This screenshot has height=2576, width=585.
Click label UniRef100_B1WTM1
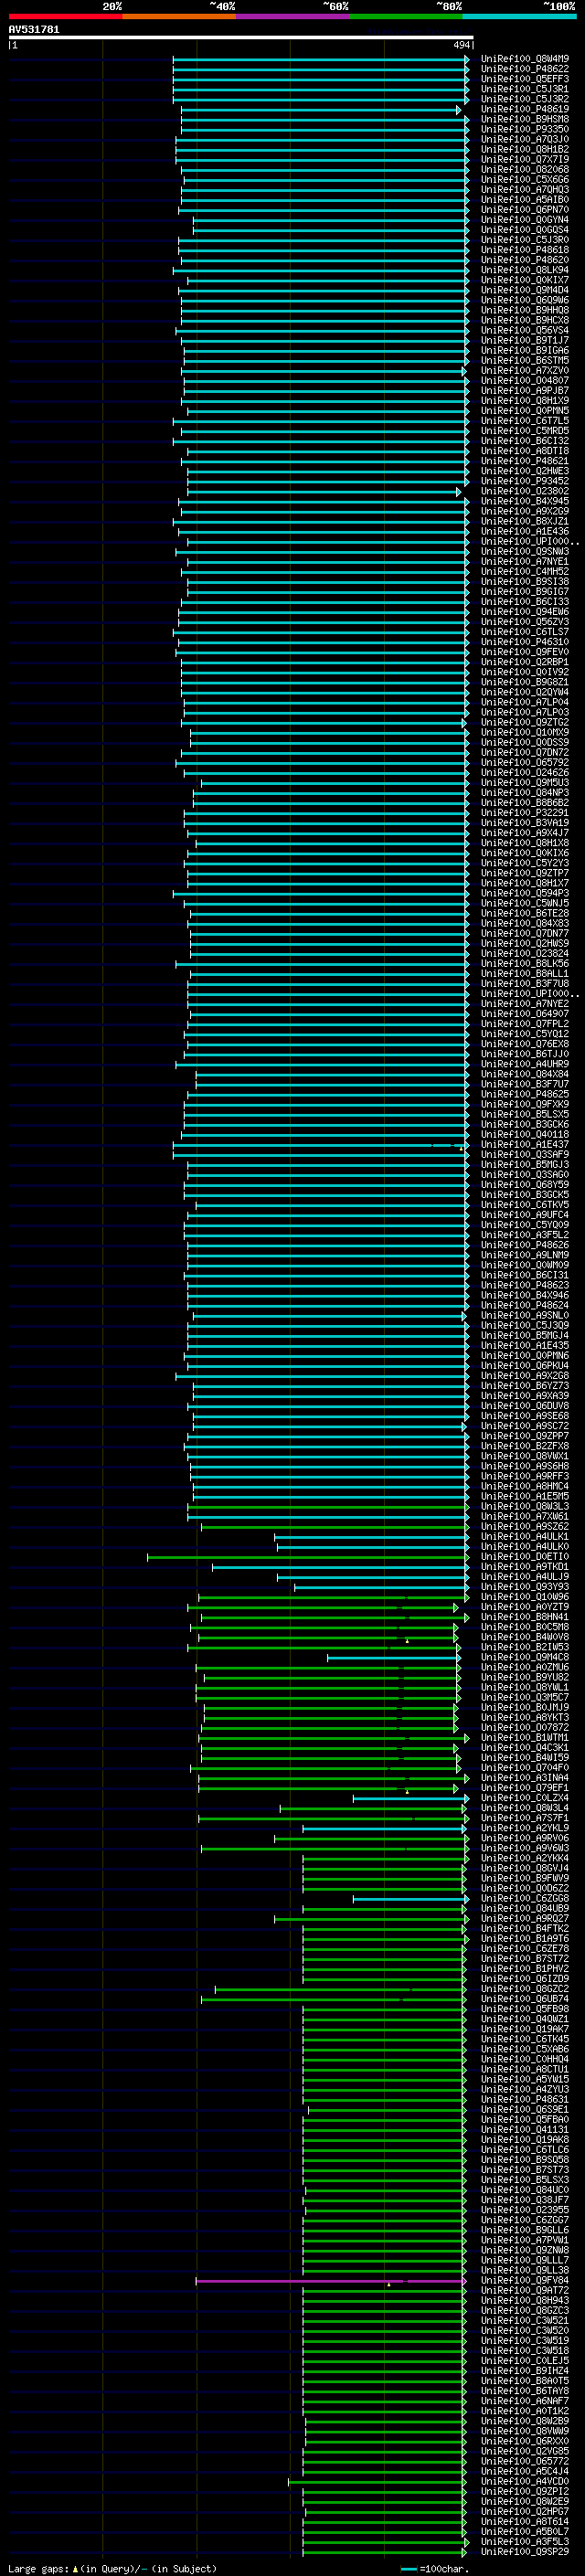[525, 1738]
